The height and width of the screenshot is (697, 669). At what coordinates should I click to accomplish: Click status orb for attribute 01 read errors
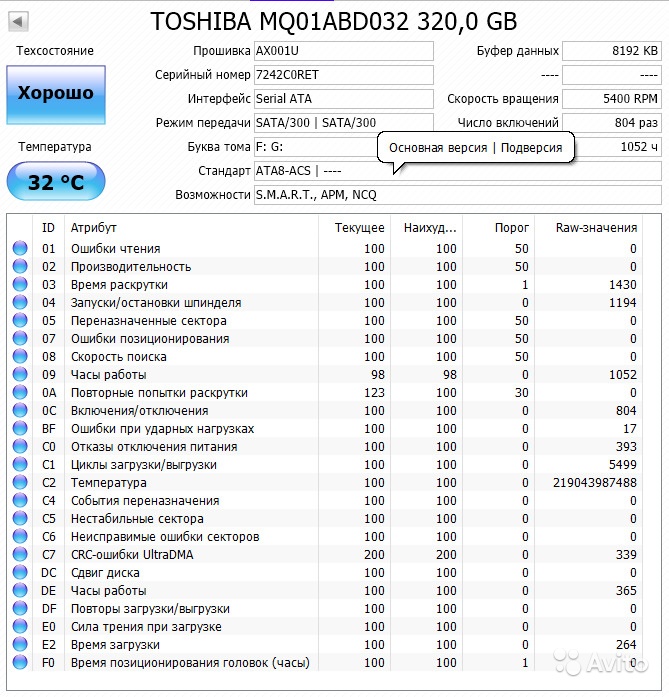pos(20,248)
